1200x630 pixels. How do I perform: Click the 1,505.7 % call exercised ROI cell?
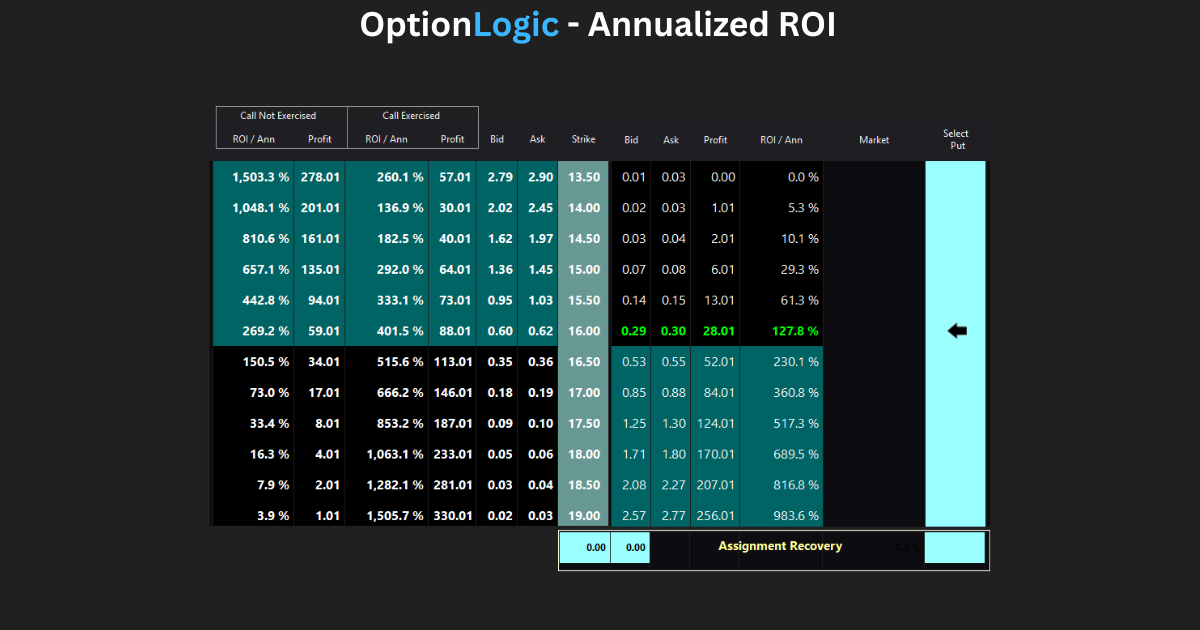(x=395, y=516)
